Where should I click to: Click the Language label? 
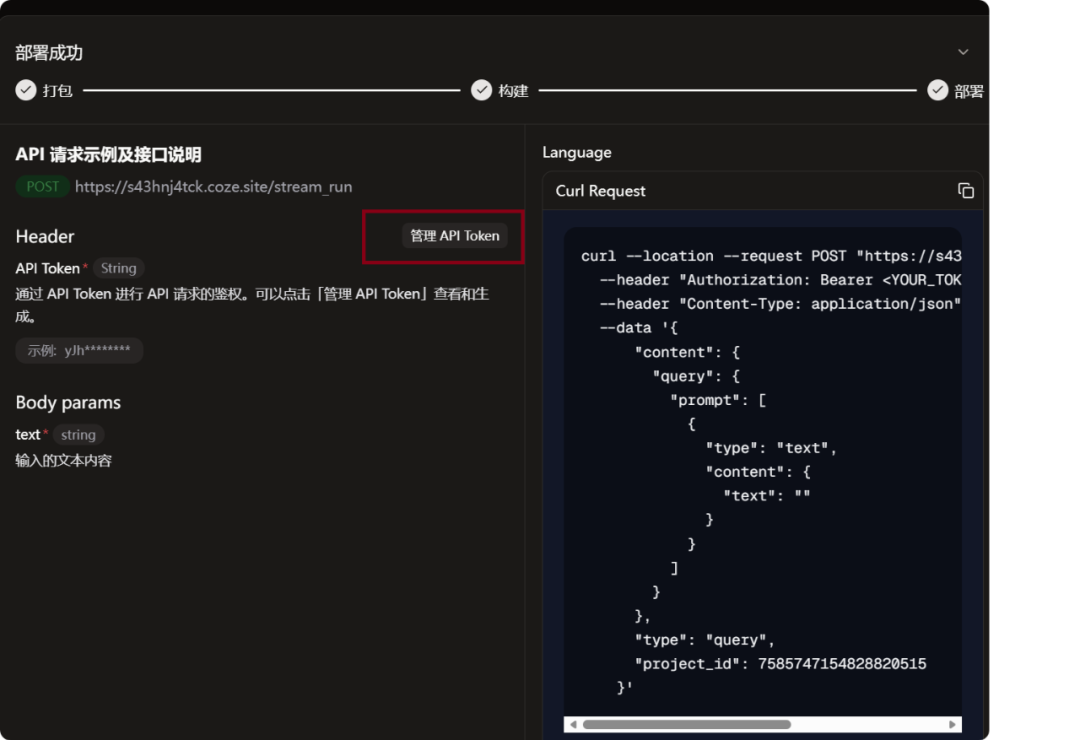tap(577, 153)
